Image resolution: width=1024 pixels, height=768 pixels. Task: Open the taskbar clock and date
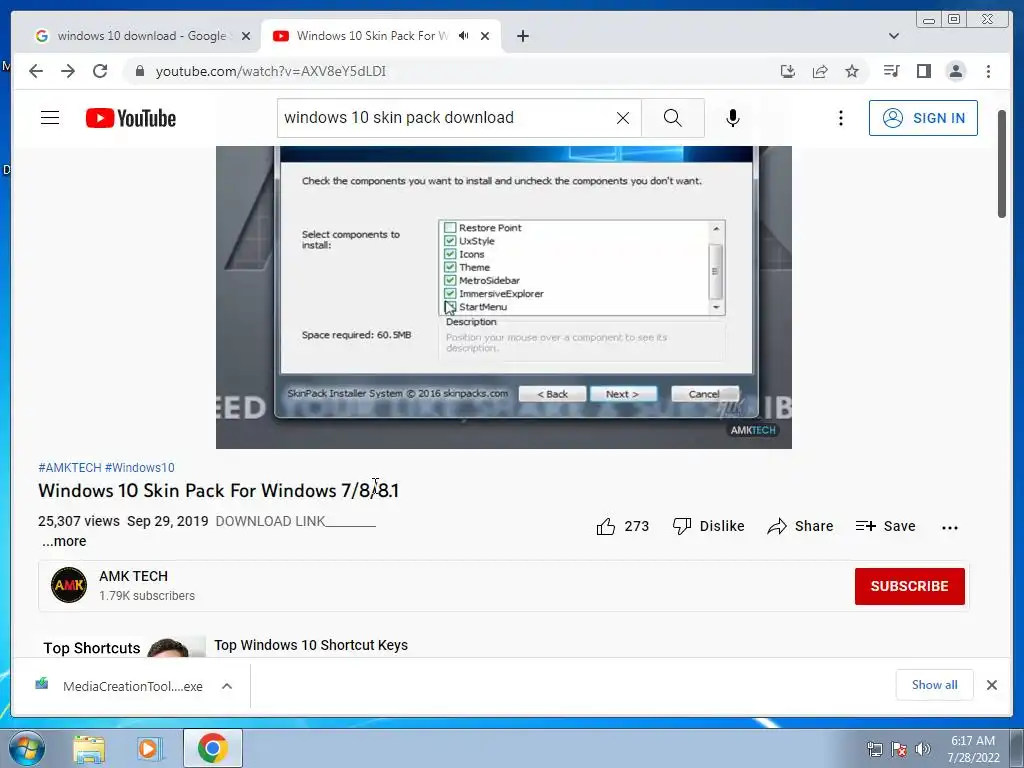coord(973,749)
